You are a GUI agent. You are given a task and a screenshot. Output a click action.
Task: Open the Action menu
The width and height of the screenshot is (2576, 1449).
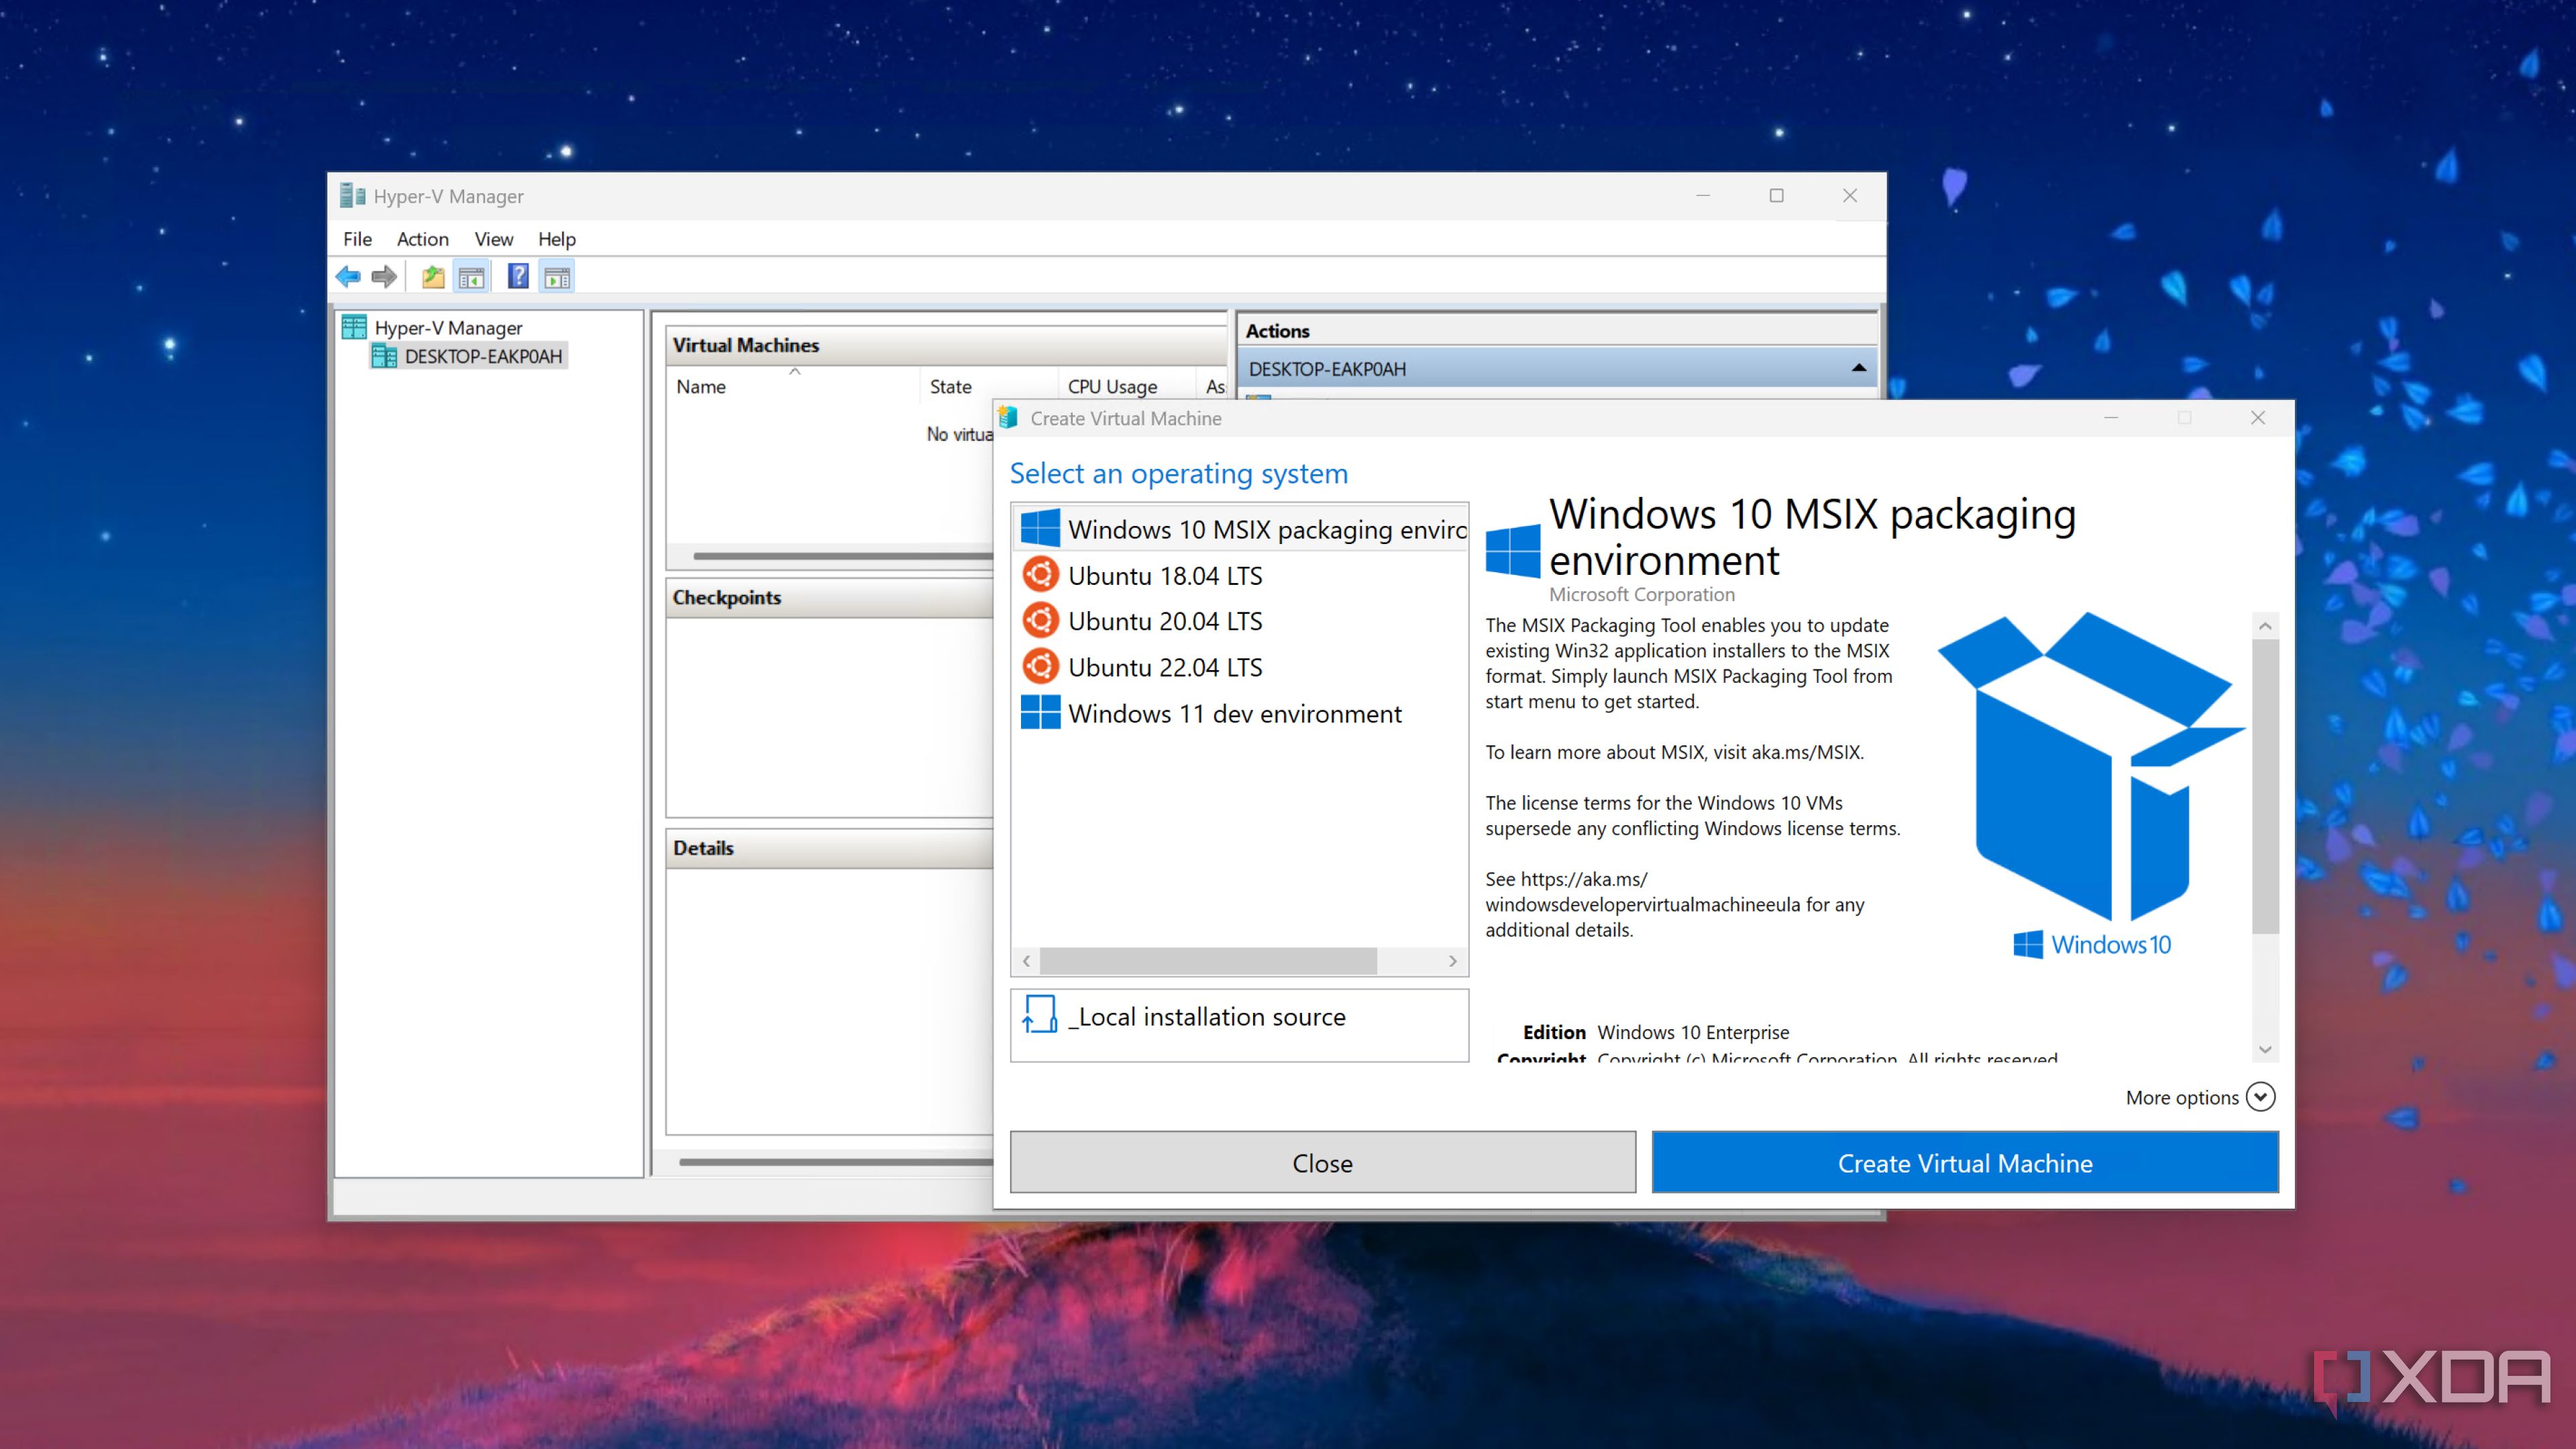coord(422,239)
